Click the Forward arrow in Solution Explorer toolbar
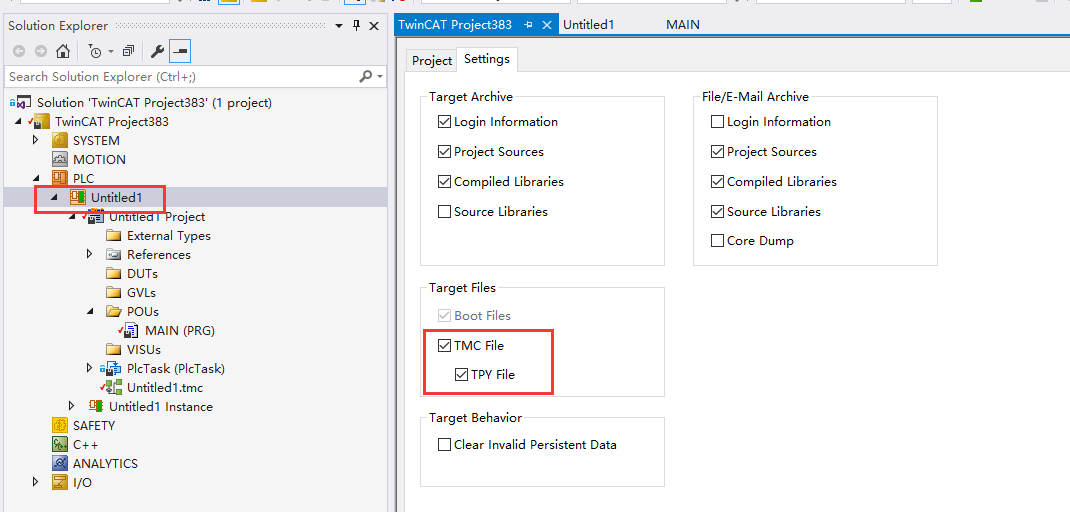This screenshot has width=1070, height=512. click(x=41, y=51)
